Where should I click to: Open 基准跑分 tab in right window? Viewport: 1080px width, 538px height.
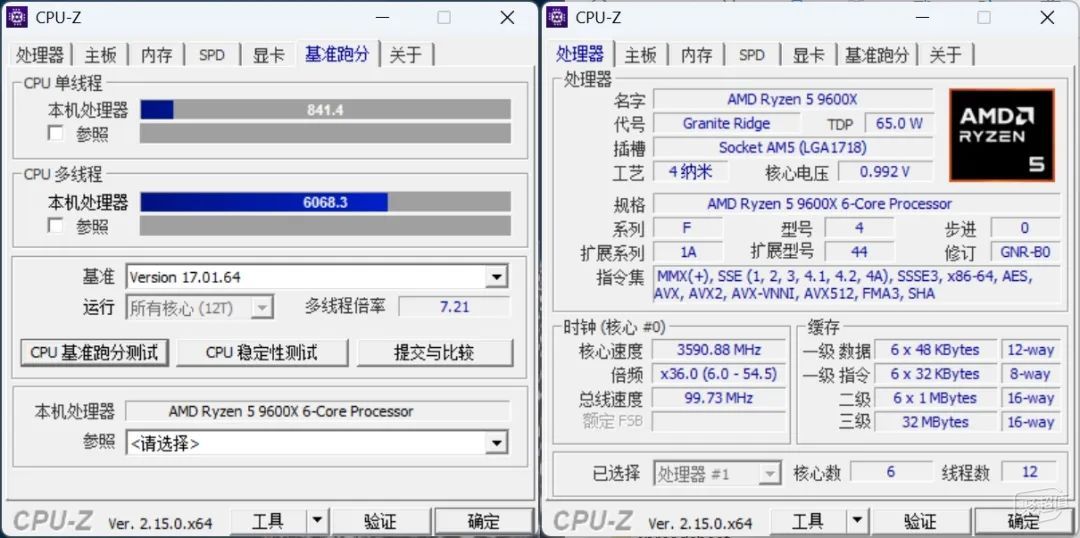(x=877, y=55)
